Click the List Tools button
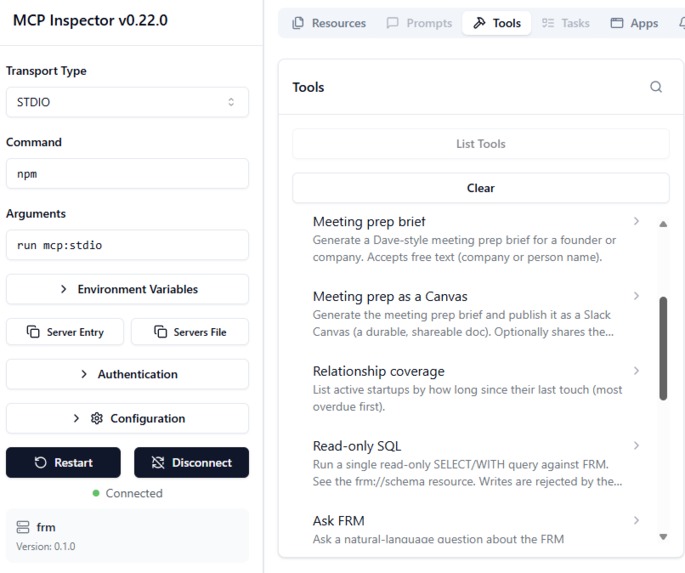This screenshot has height=573, width=685. tap(481, 144)
